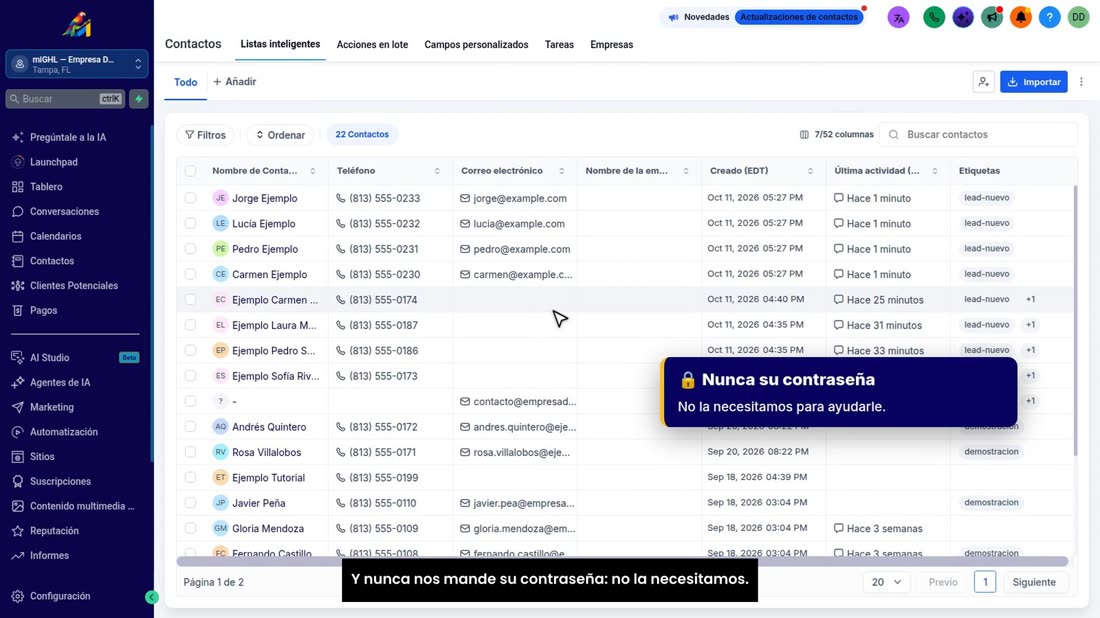1100x618 pixels.
Task: Select the Todo list tab
Action: 185,82
